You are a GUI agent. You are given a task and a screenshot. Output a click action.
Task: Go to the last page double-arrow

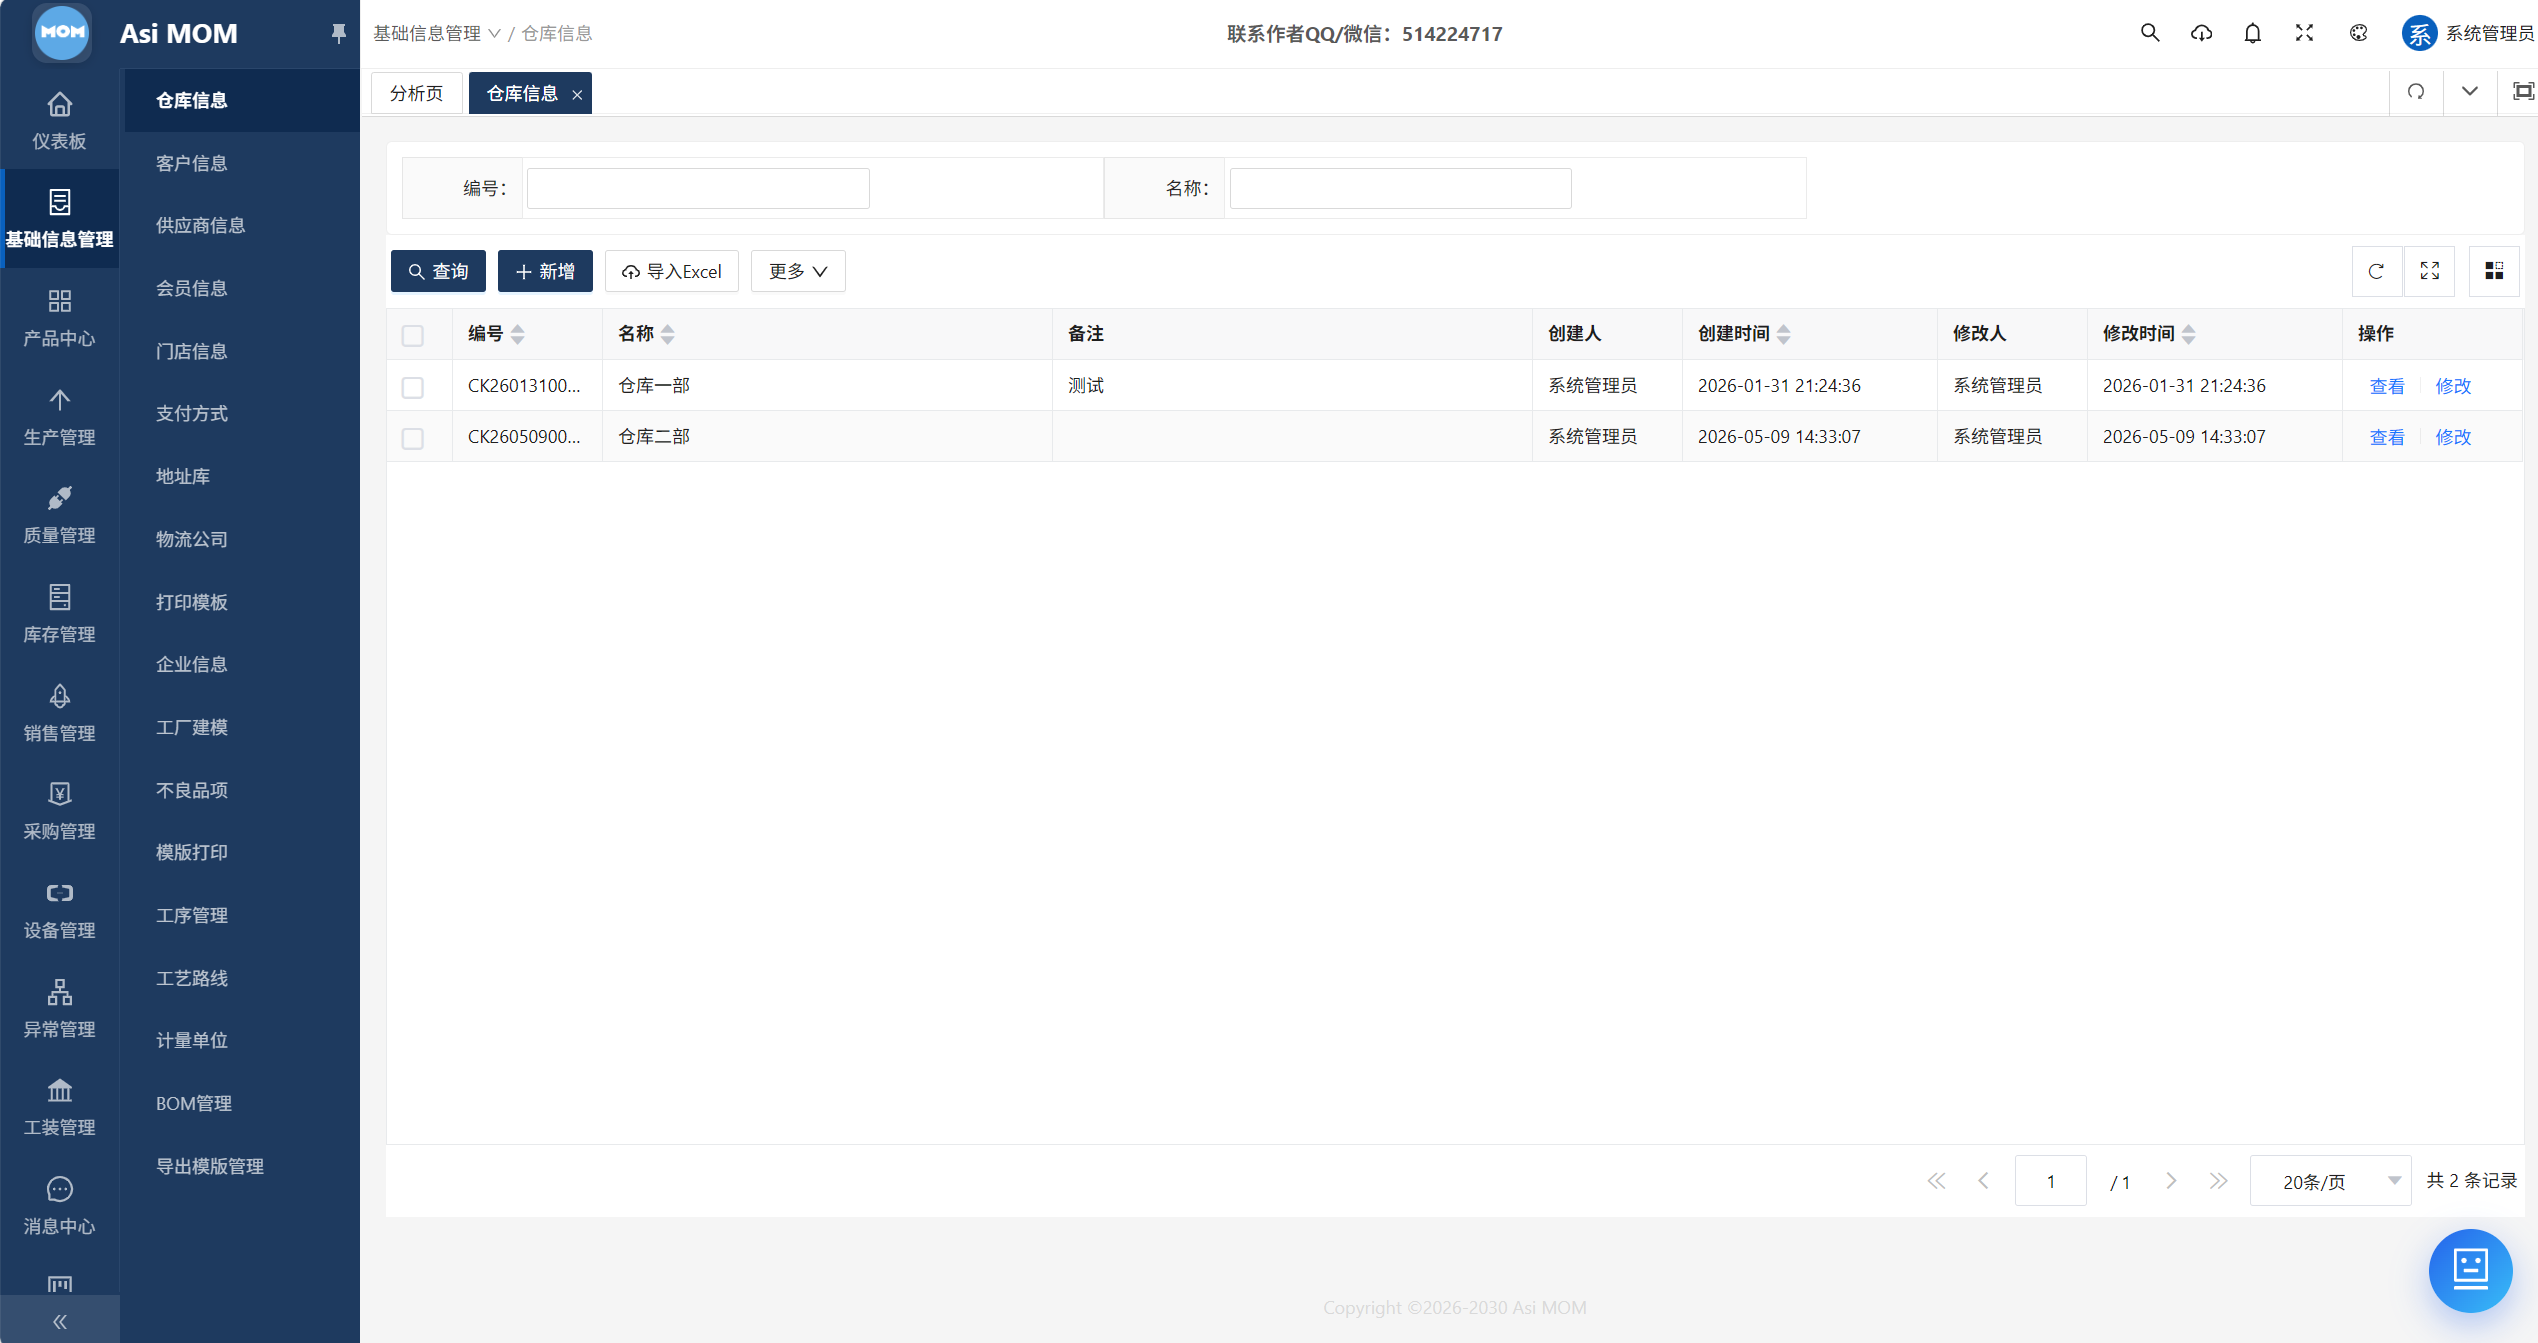pos(2218,1181)
